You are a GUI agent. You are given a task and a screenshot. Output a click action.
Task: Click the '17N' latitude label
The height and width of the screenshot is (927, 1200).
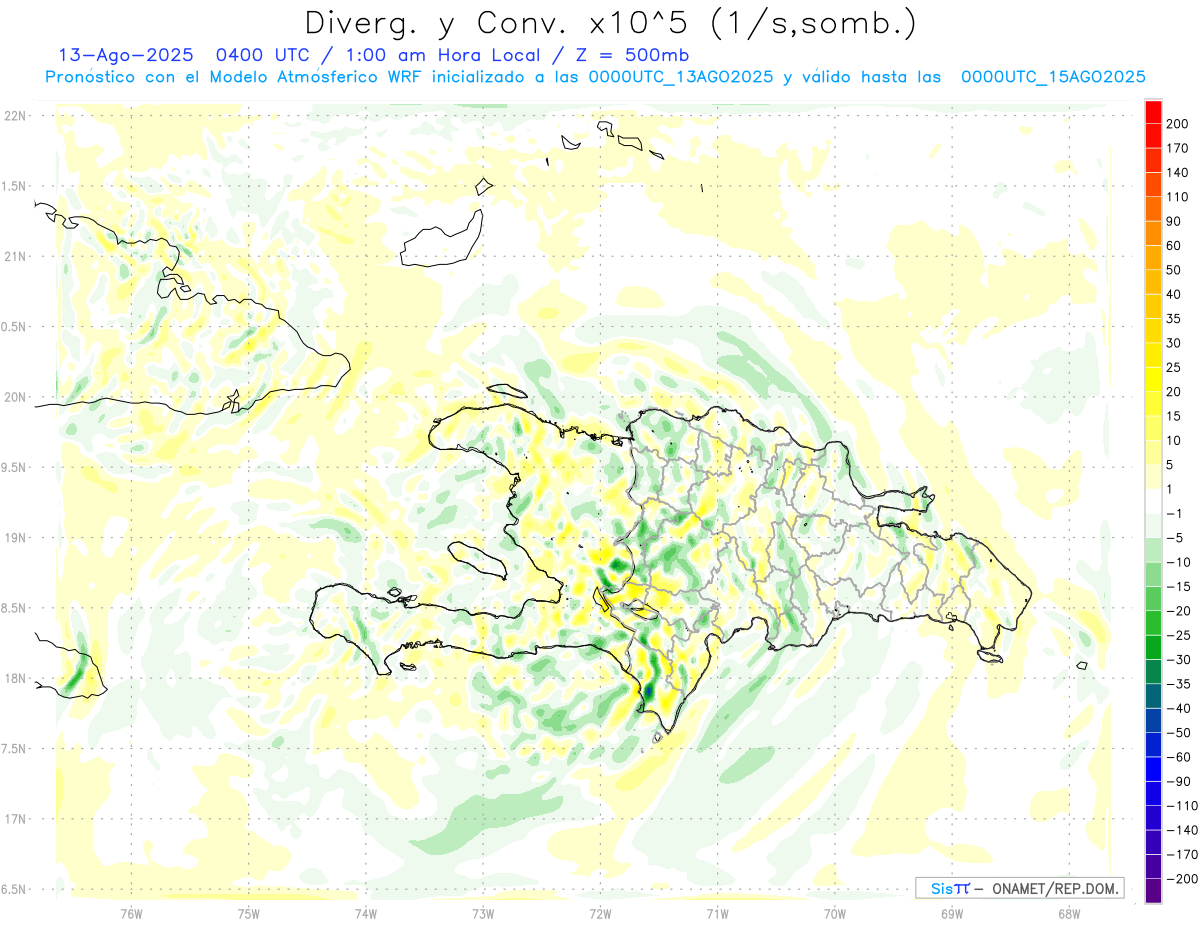[x=15, y=820]
